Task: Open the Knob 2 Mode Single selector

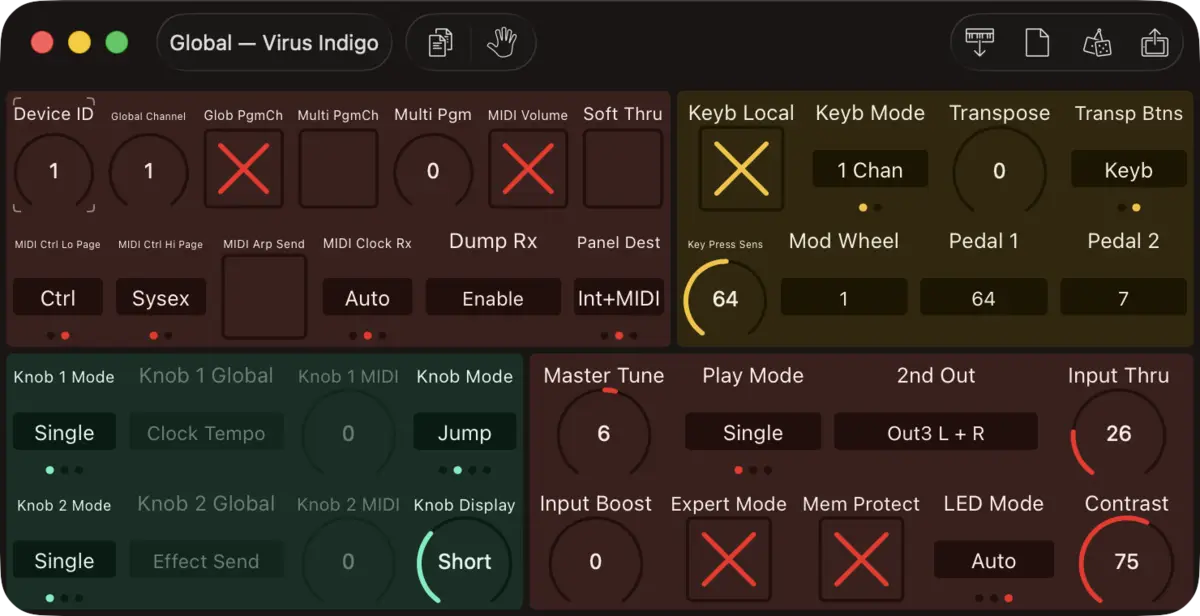Action: tap(64, 560)
